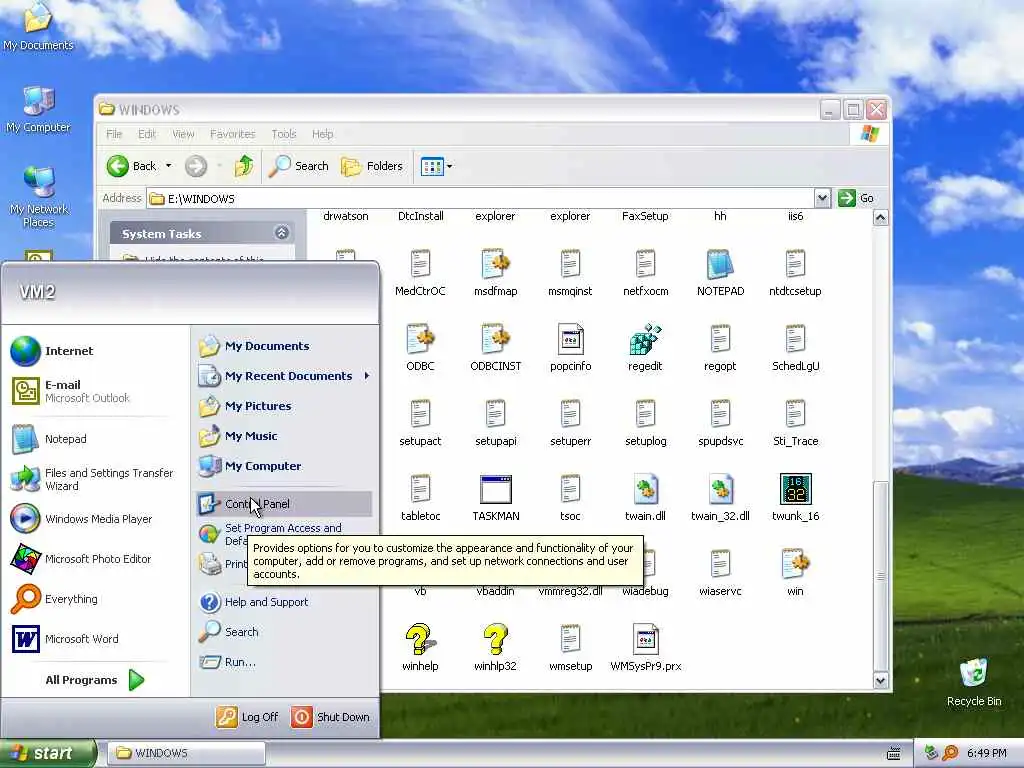Click the Forward navigation arrow

(195, 166)
